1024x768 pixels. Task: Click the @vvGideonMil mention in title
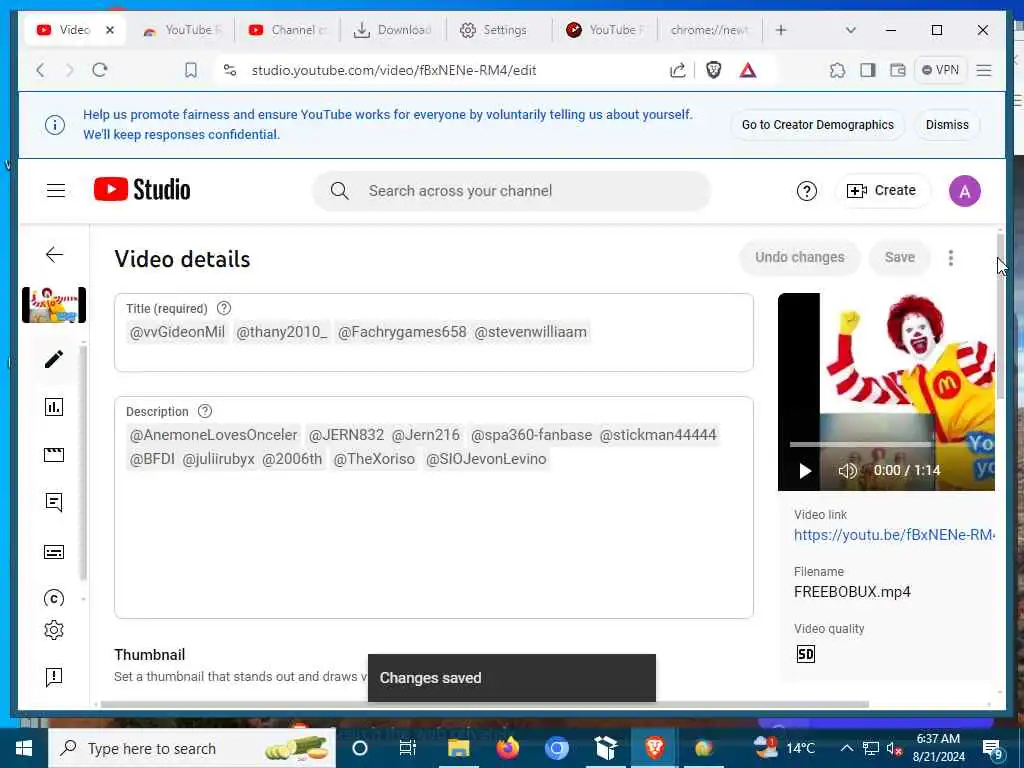coord(177,332)
